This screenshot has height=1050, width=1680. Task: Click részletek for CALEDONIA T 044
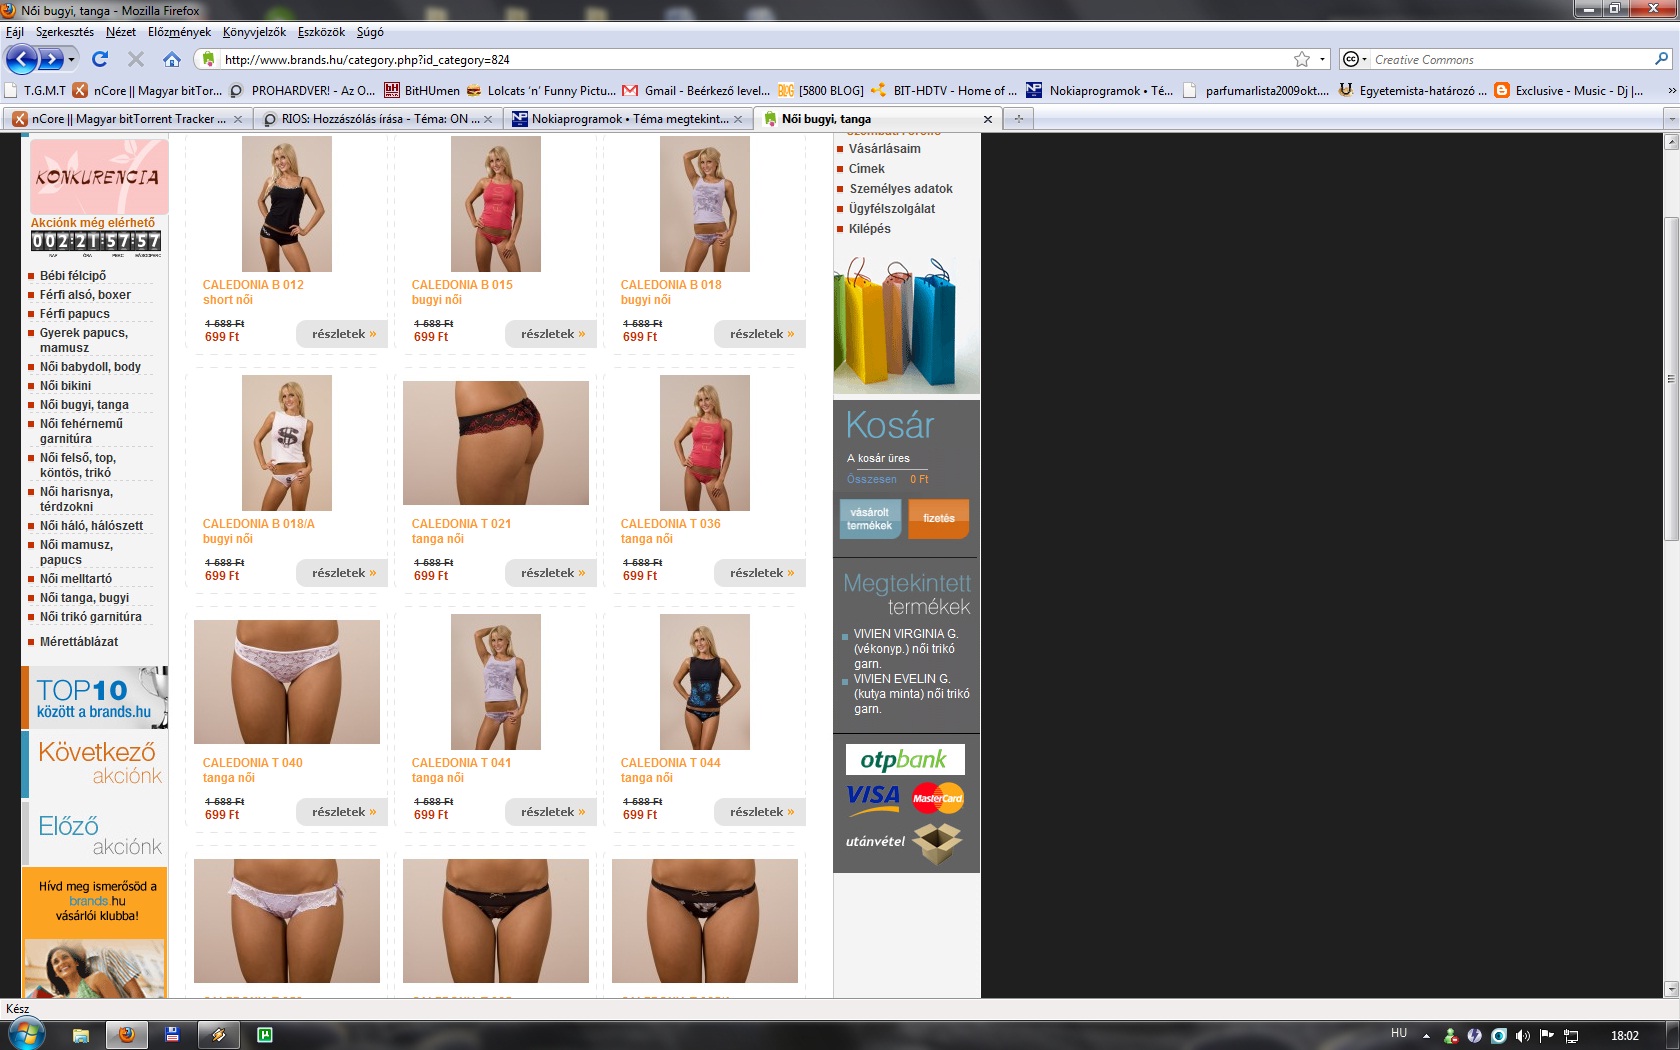(x=760, y=812)
